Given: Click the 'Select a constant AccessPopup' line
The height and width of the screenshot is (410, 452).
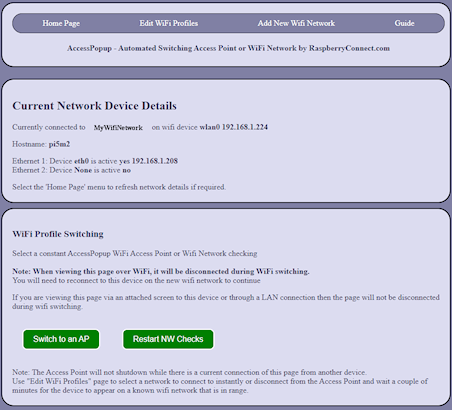Looking at the screenshot, I should [x=135, y=254].
